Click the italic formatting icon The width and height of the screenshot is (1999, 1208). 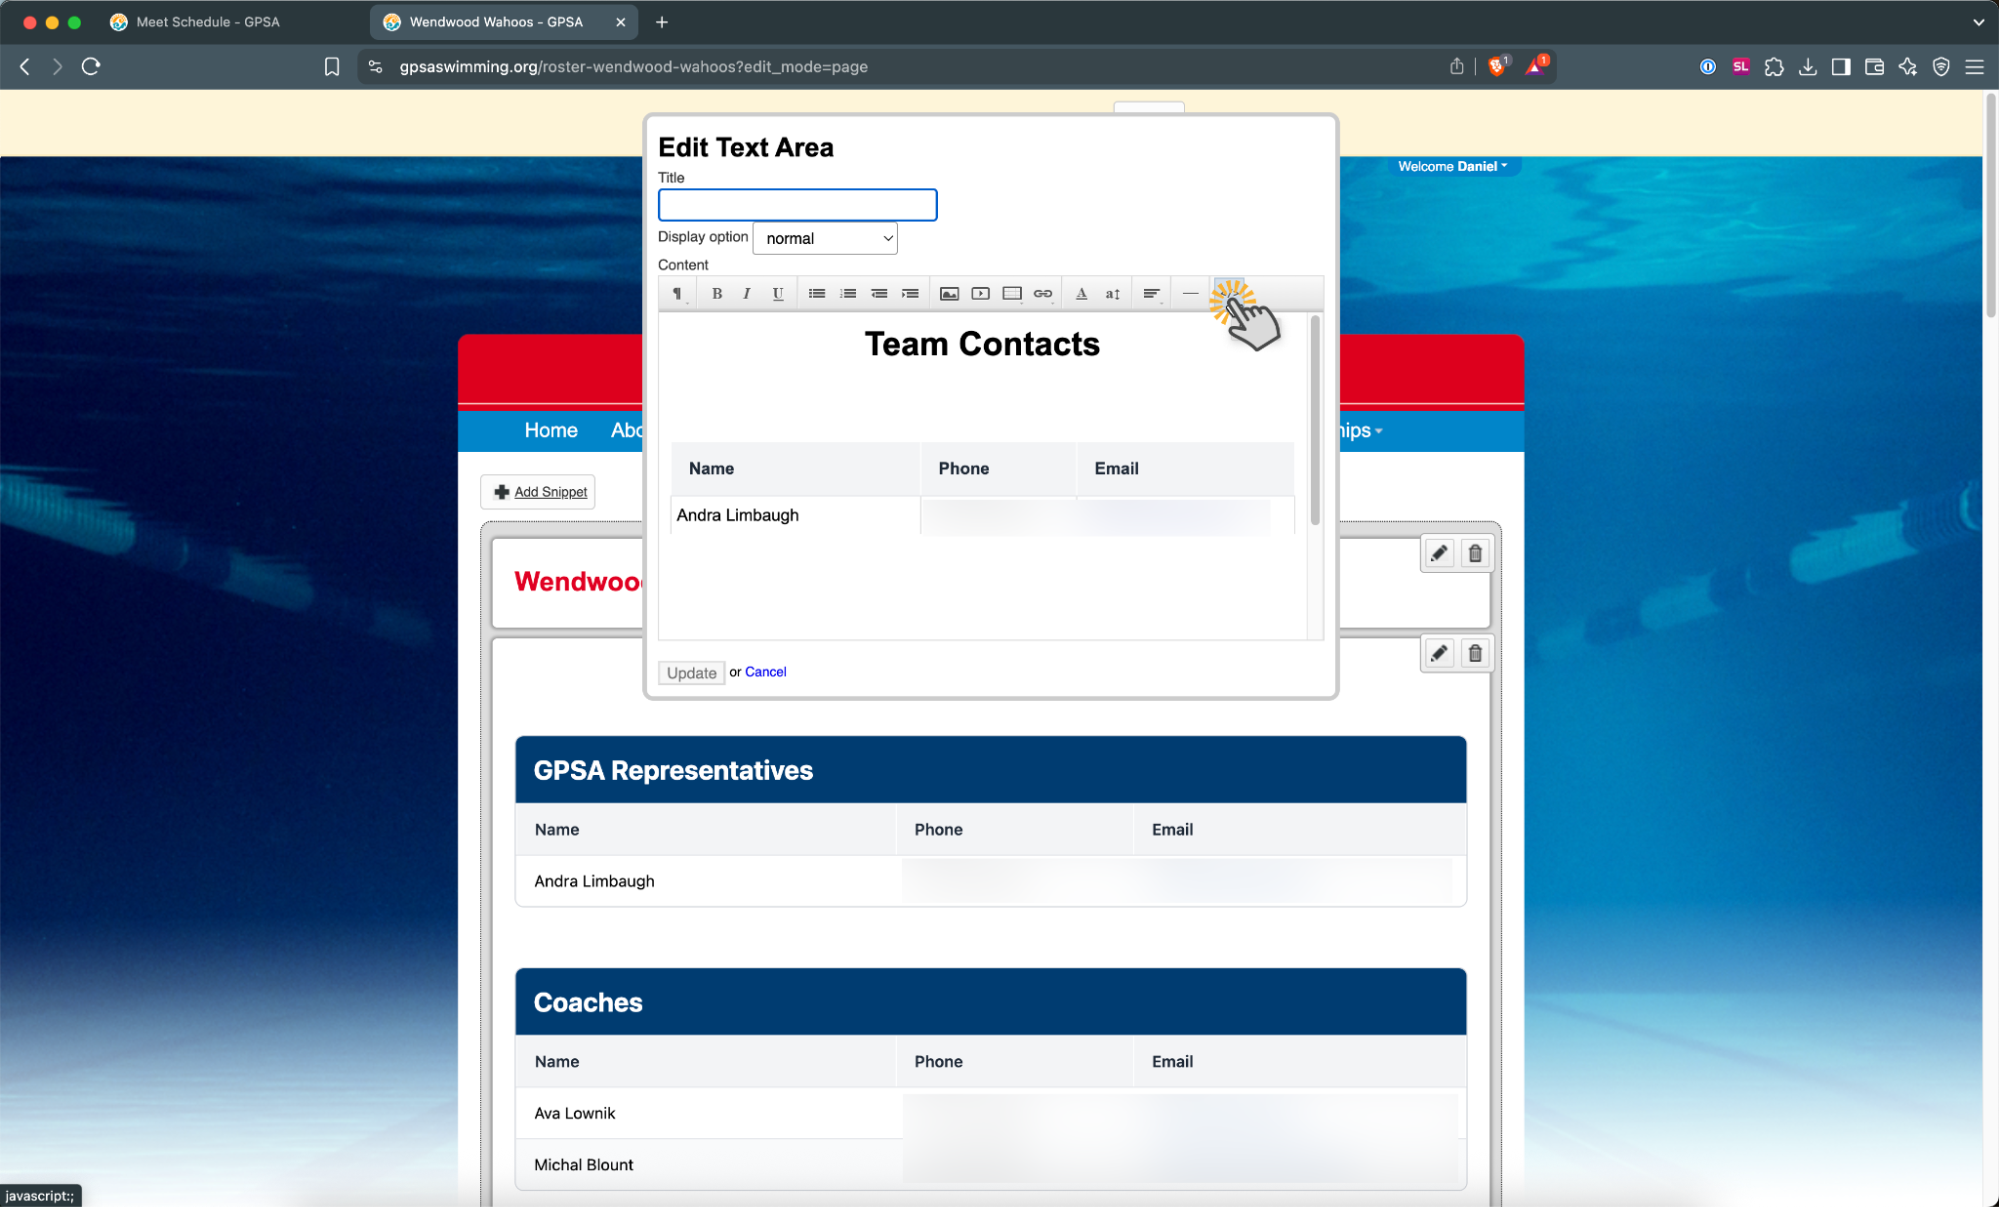746,293
